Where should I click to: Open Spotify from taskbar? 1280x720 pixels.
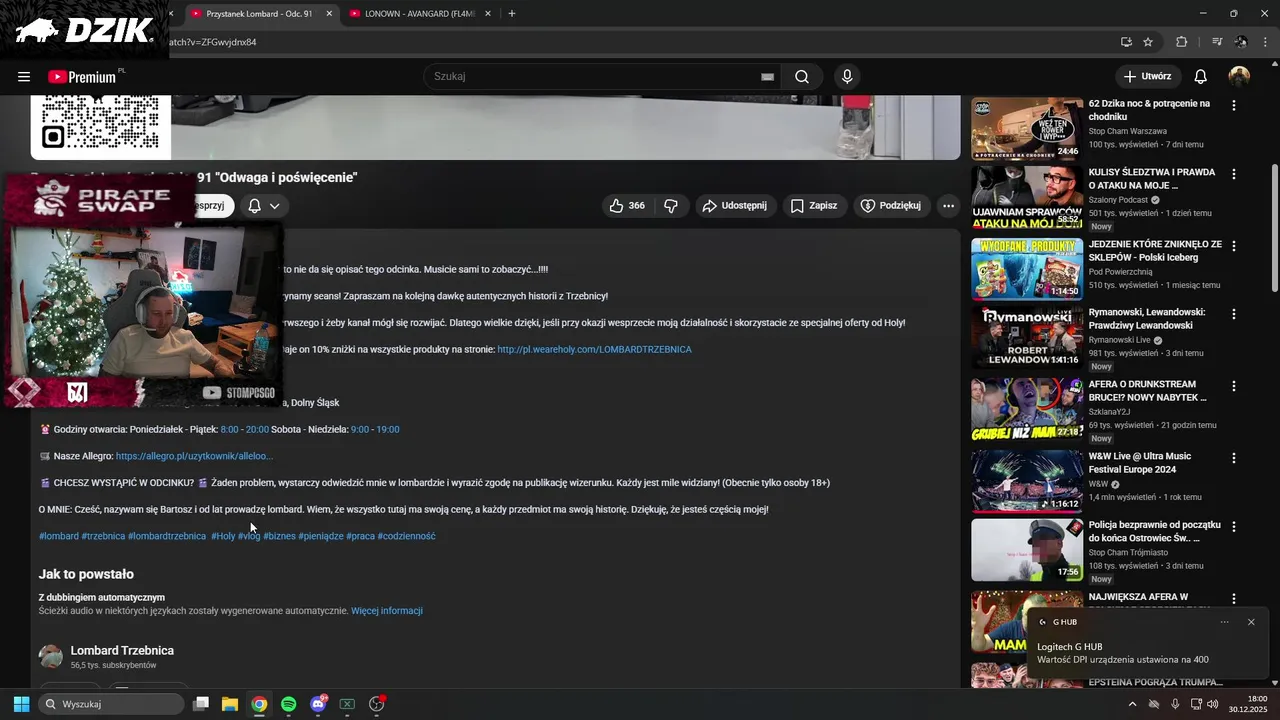(289, 704)
